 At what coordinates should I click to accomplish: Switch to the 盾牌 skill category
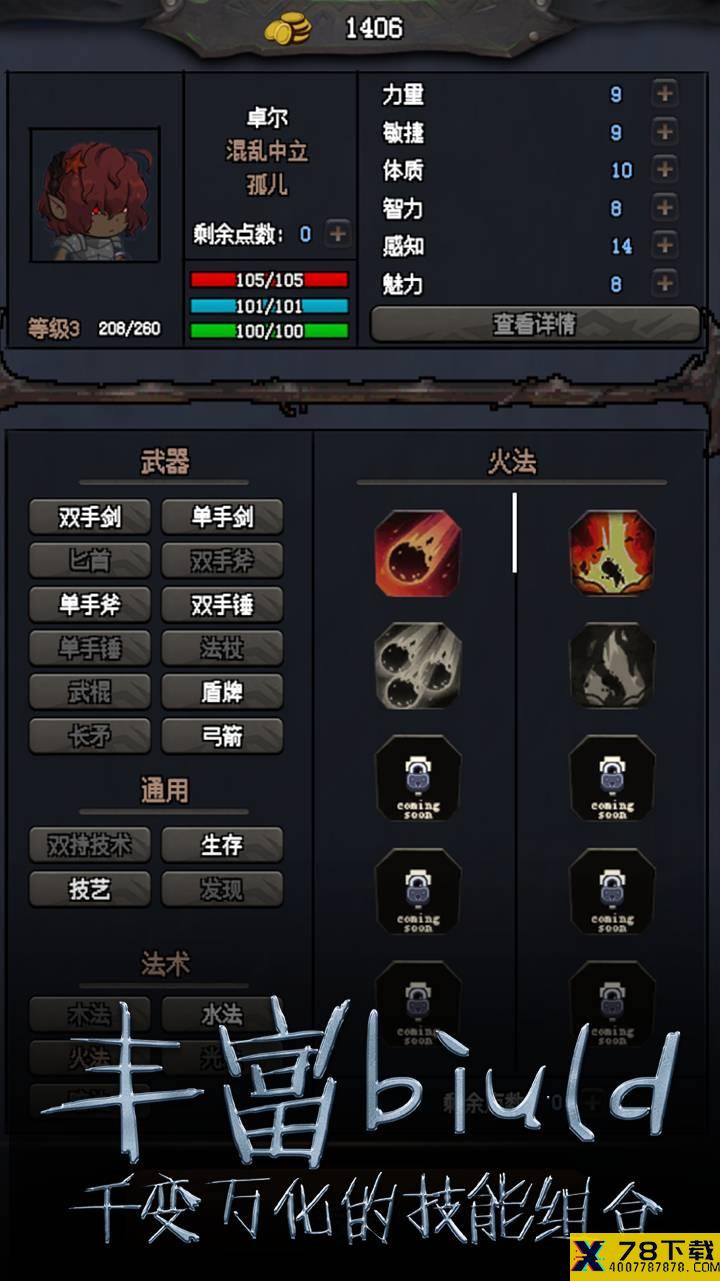click(222, 692)
